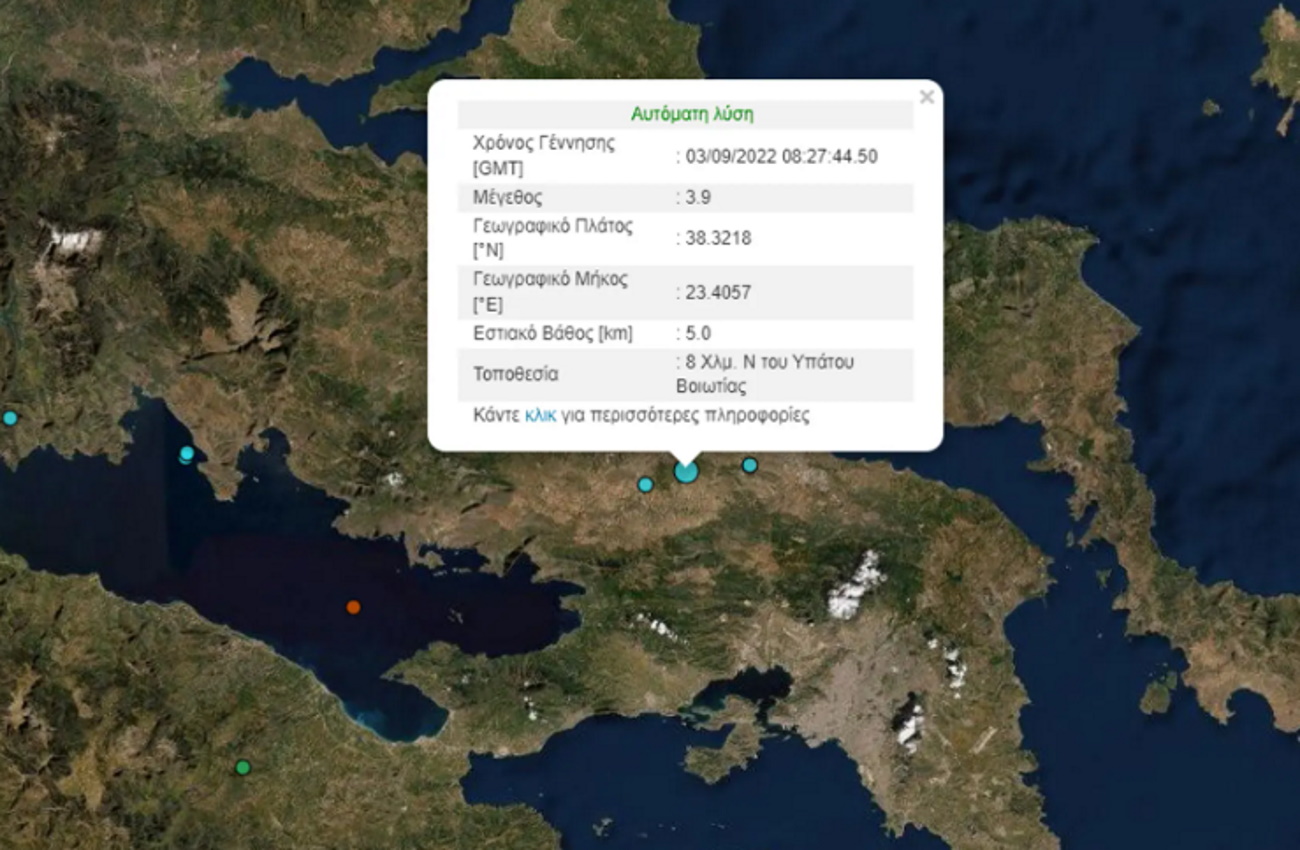Click the 'Αυτόματη λύση' header text
The width and height of the screenshot is (1300, 850).
coord(692,114)
